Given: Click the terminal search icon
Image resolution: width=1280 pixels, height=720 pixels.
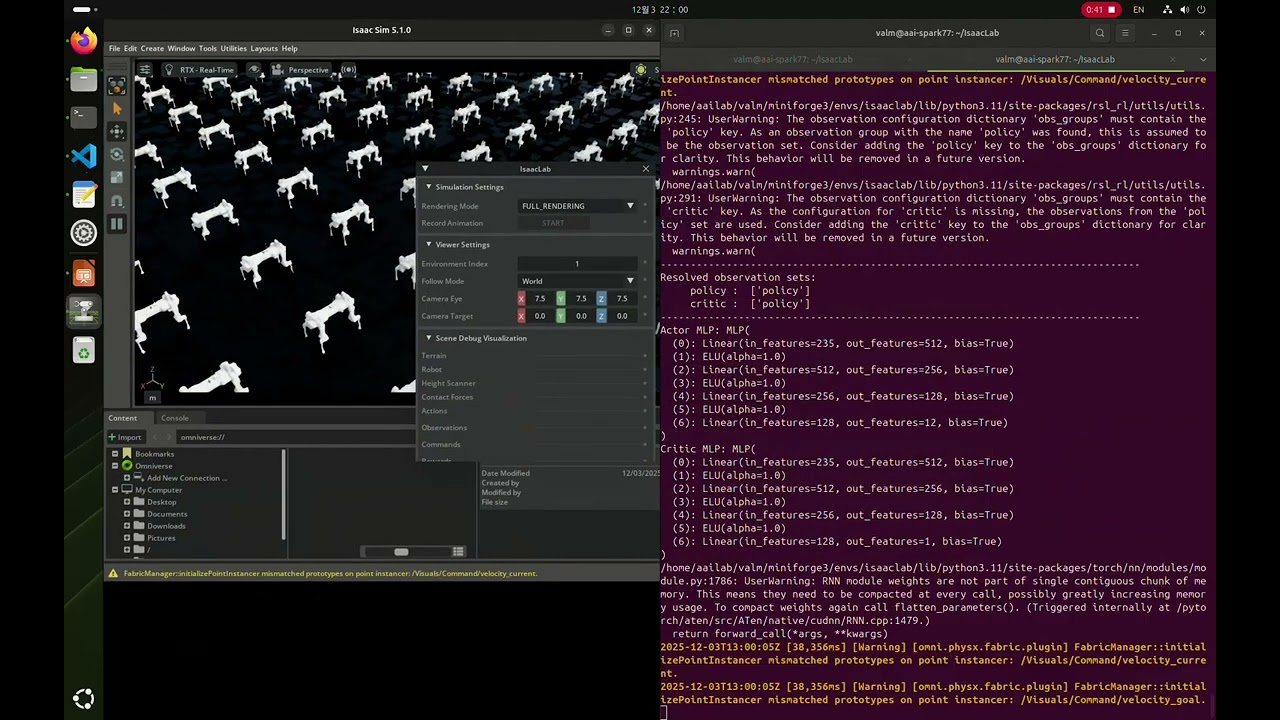Looking at the screenshot, I should point(1100,33).
